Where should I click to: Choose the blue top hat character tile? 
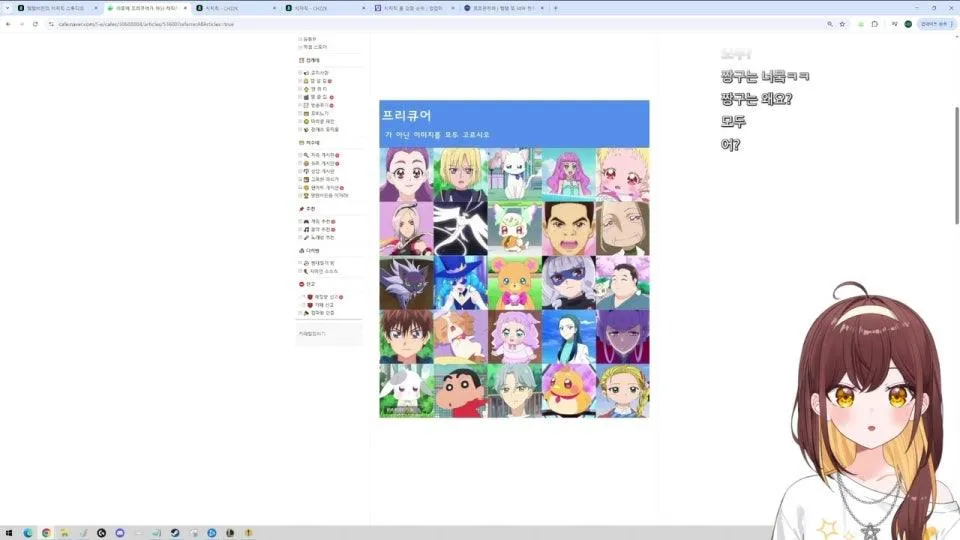click(x=460, y=283)
